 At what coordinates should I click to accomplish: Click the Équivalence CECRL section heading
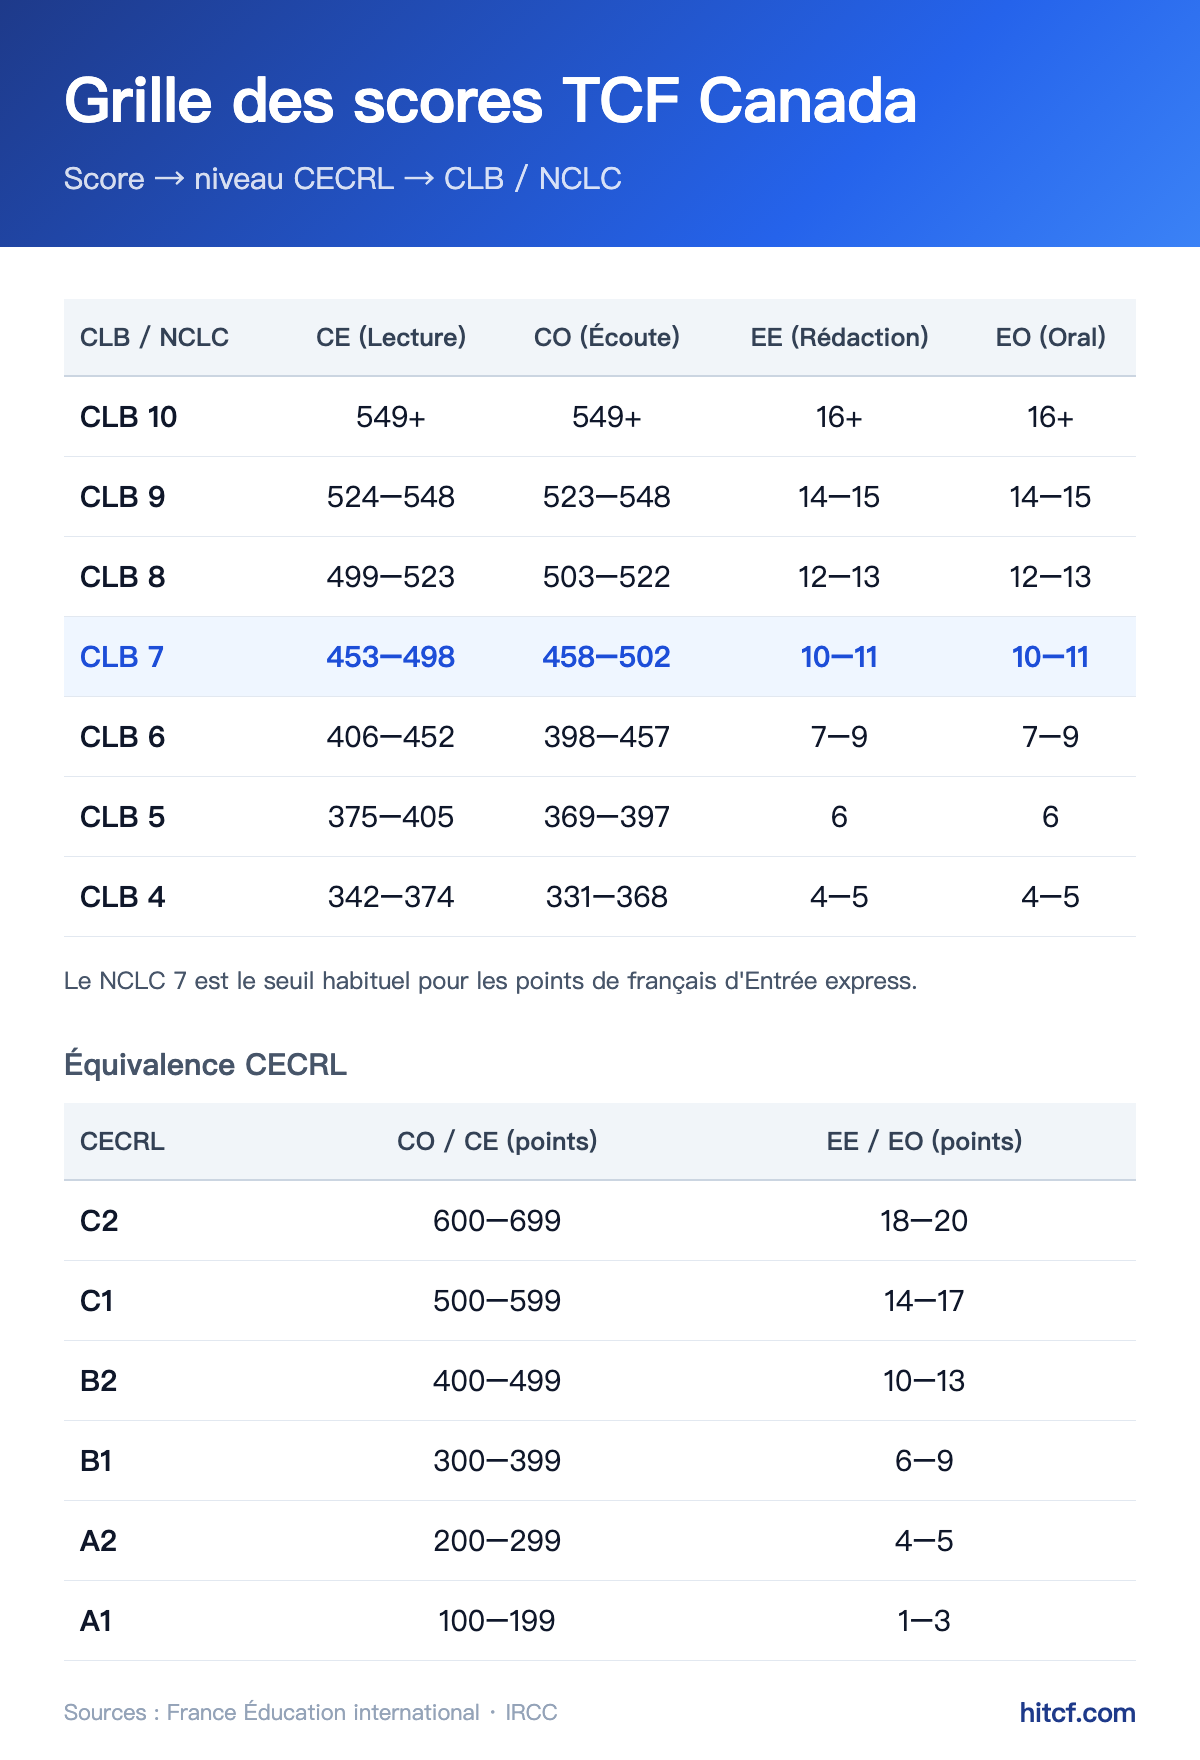pos(205,1064)
